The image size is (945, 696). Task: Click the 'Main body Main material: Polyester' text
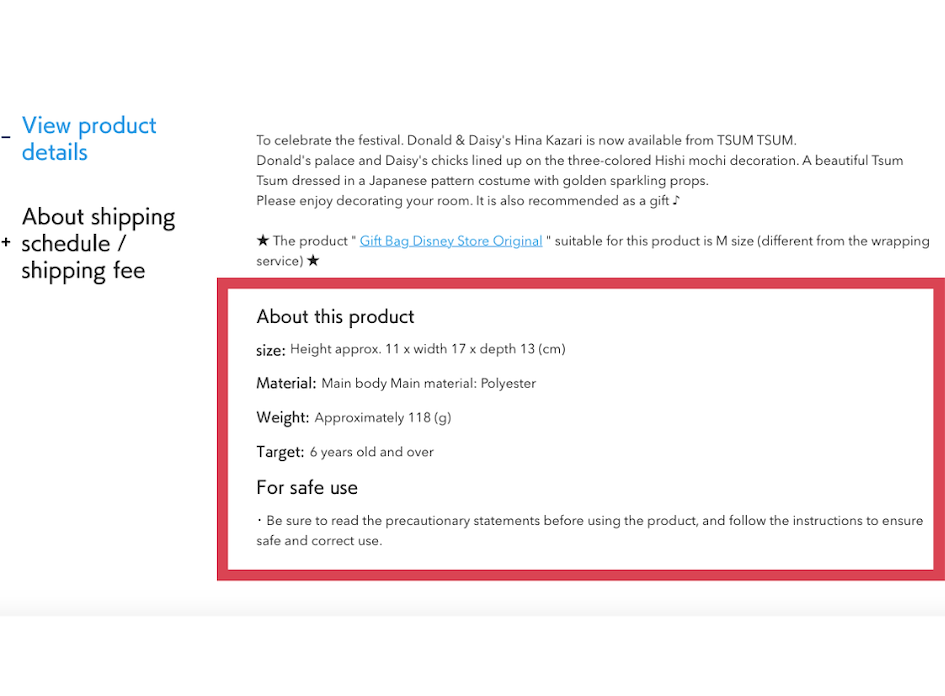point(429,383)
